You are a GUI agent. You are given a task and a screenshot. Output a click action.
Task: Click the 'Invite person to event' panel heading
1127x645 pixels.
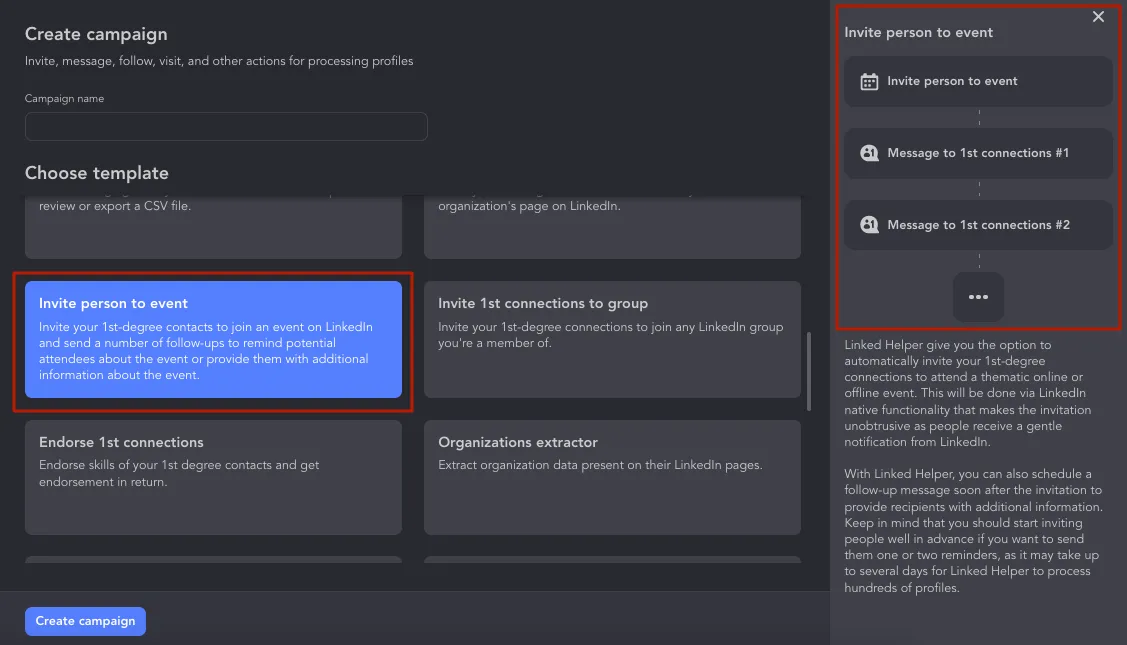click(918, 32)
